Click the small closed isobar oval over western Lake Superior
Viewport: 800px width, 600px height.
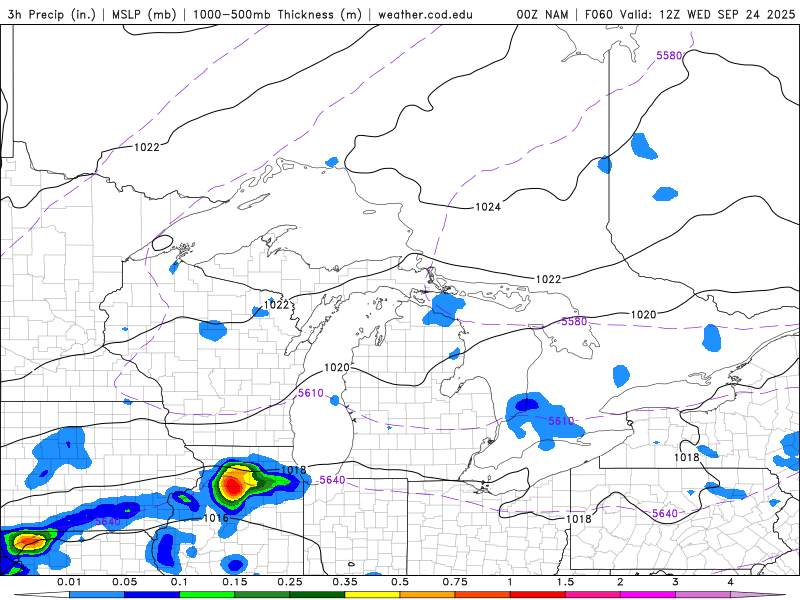click(162, 243)
